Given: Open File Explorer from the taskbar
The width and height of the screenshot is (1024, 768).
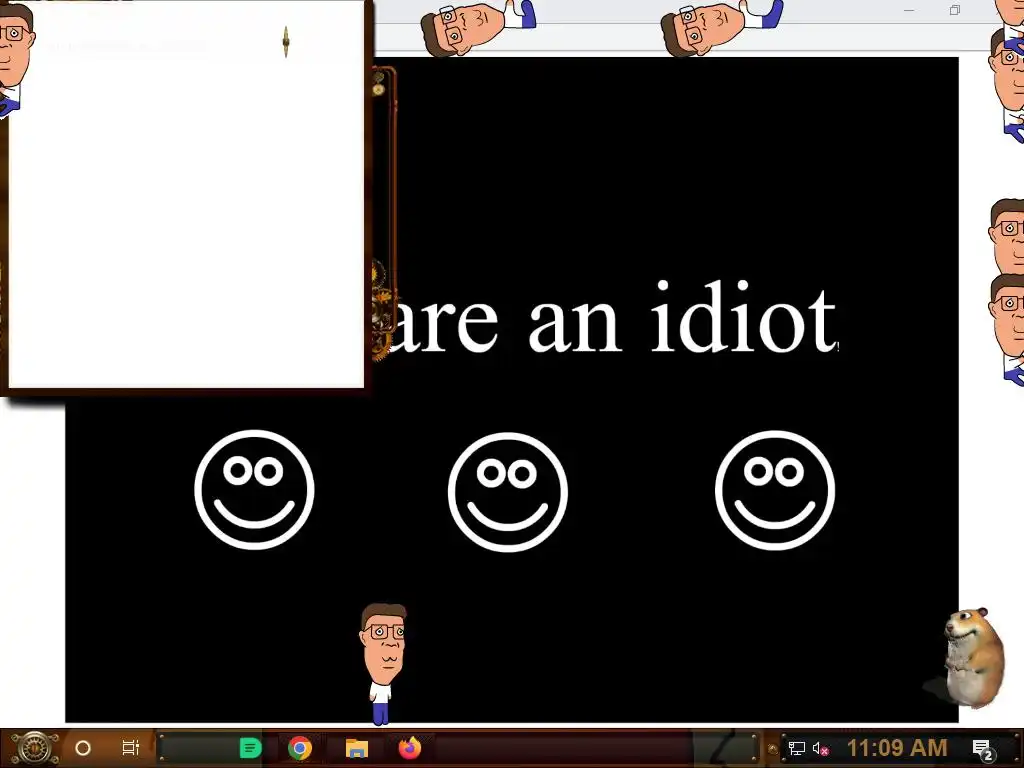Looking at the screenshot, I should (x=357, y=748).
